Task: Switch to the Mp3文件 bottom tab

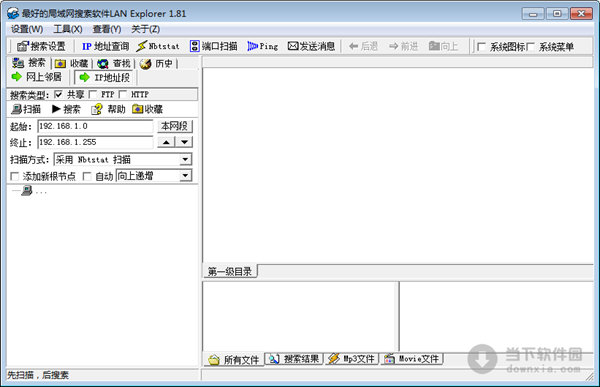Action: [352, 359]
